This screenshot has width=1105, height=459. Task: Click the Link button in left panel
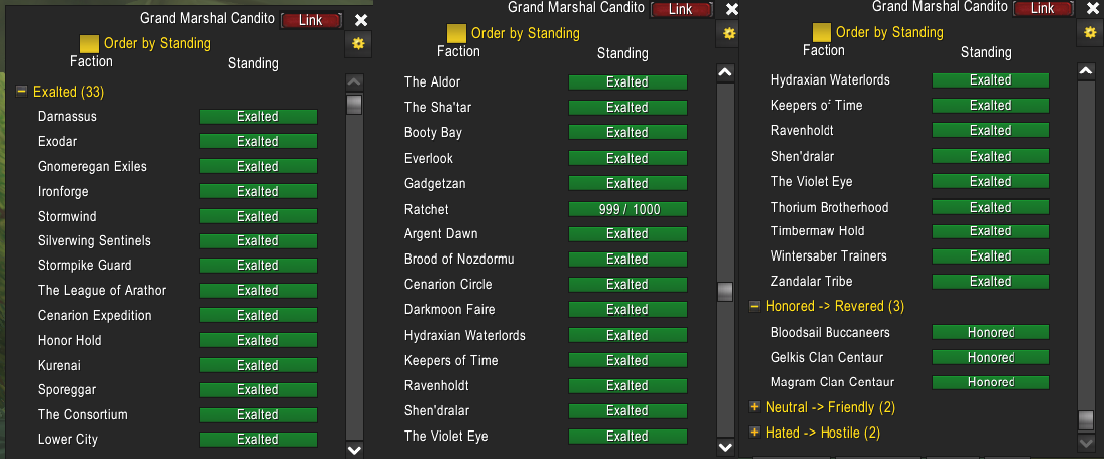pyautogui.click(x=311, y=20)
